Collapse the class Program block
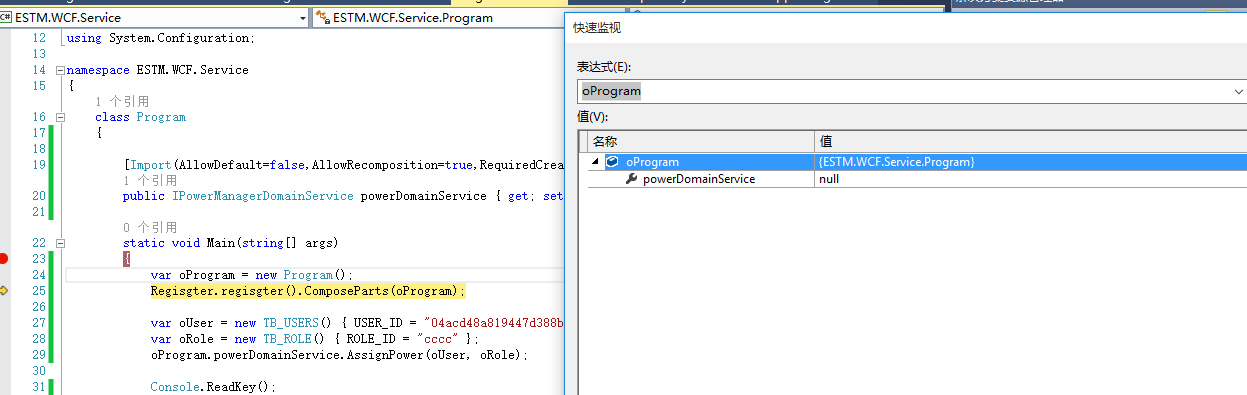 pyautogui.click(x=59, y=118)
